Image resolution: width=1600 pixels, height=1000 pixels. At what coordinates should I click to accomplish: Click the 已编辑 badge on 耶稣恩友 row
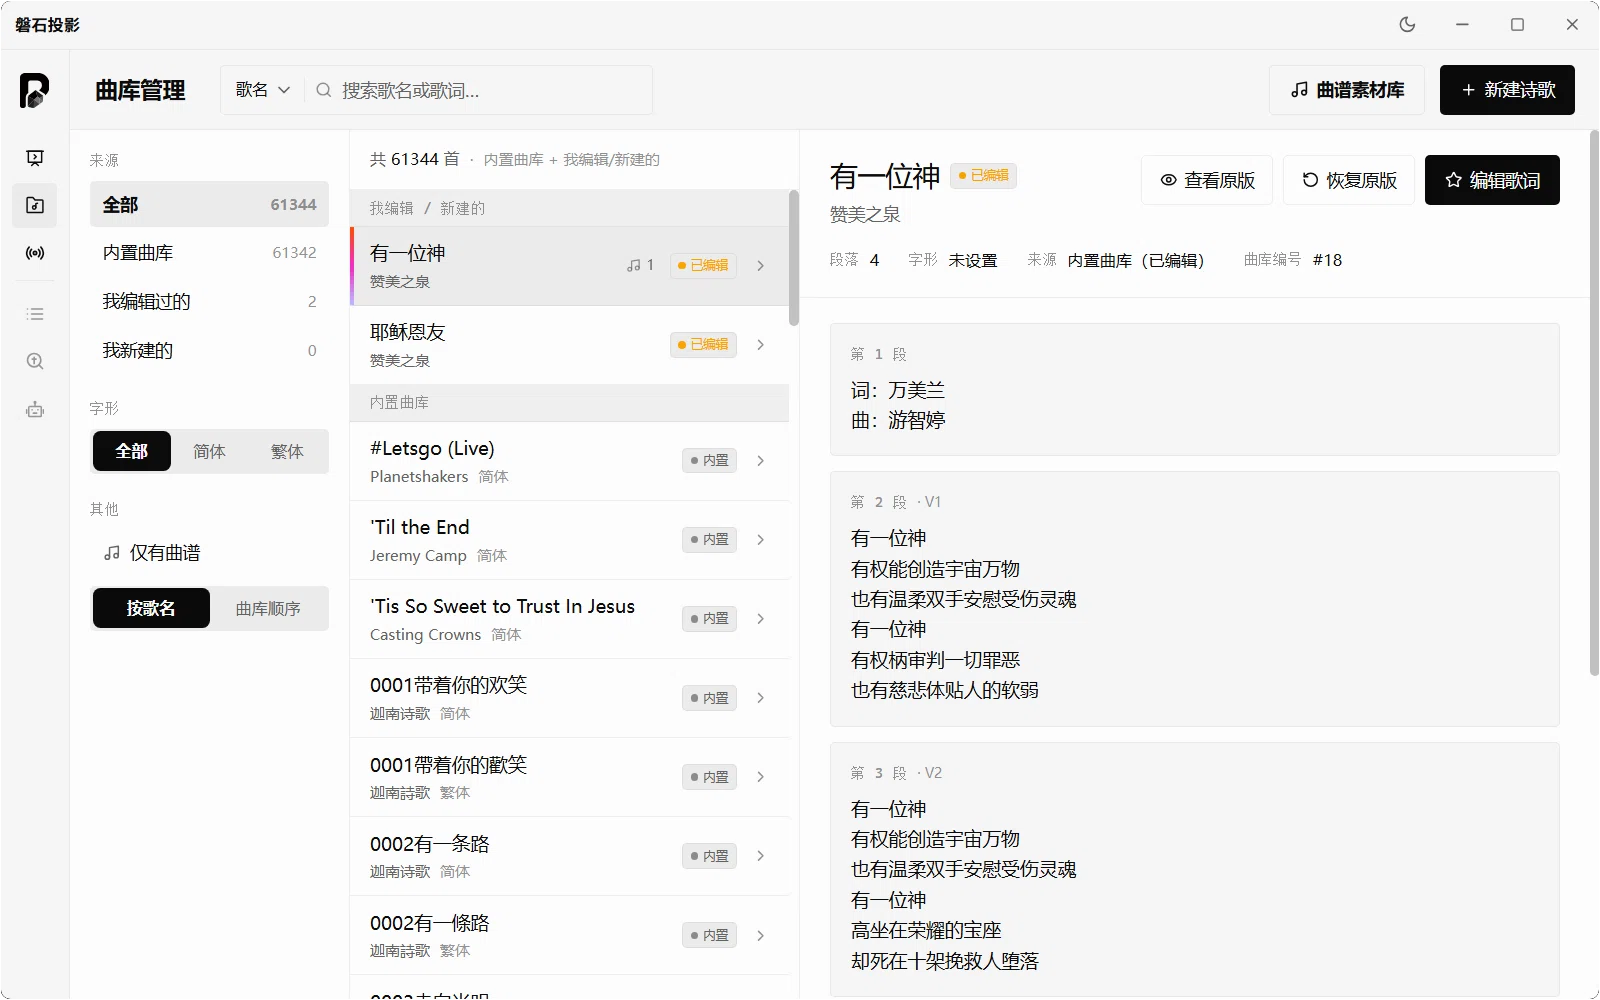click(x=703, y=344)
